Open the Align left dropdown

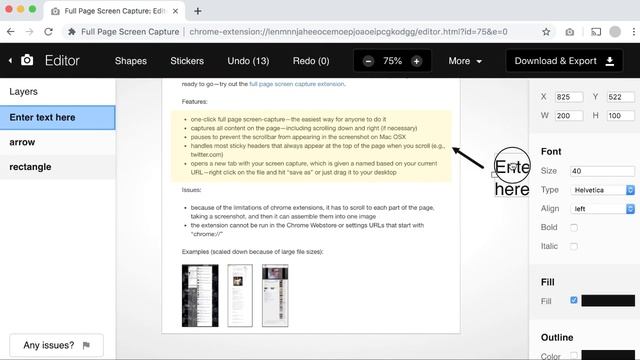(x=602, y=209)
